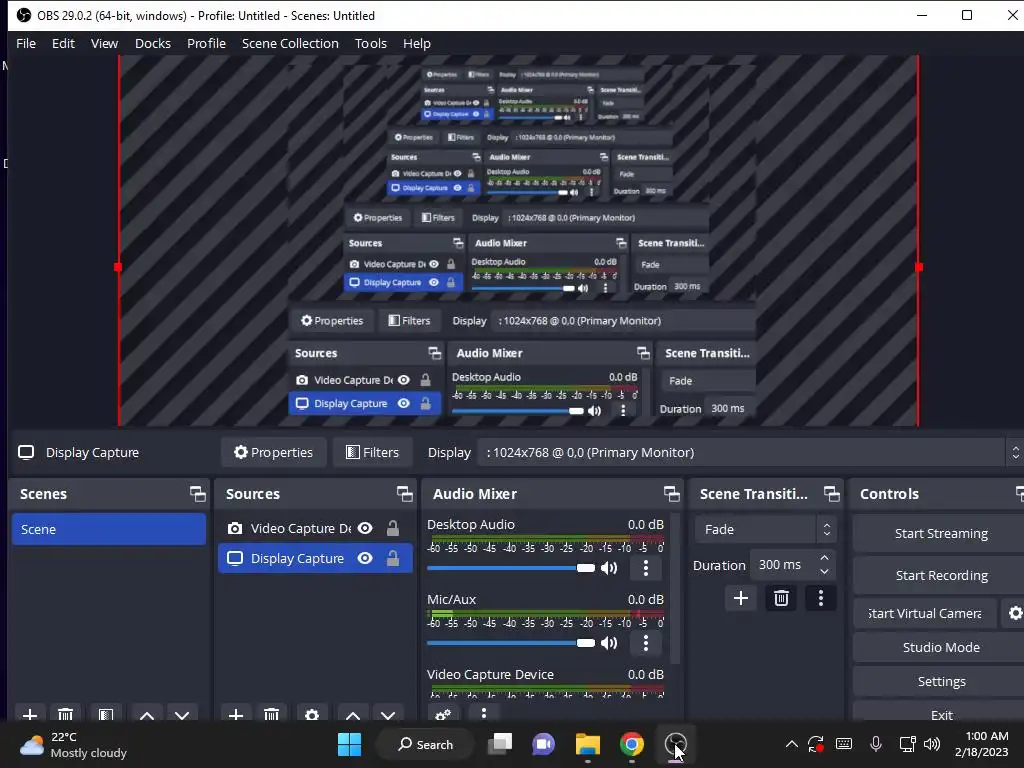Open the File menu
Viewport: 1024px width, 768px height.
[26, 43]
